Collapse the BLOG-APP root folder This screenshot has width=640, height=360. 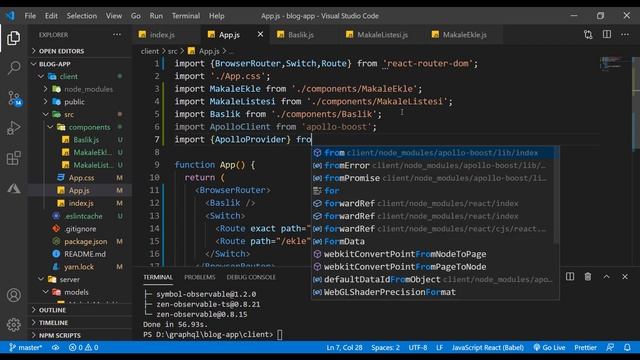click(x=80, y=64)
